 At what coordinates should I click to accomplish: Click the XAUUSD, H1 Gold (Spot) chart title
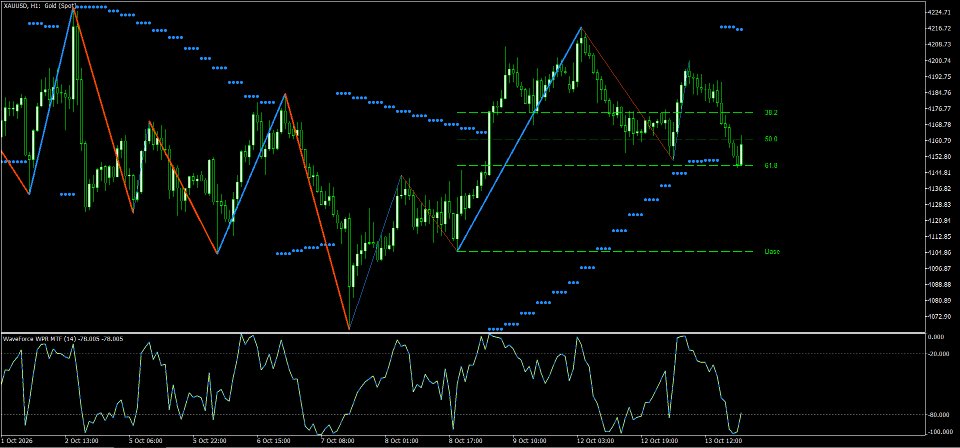(x=40, y=5)
